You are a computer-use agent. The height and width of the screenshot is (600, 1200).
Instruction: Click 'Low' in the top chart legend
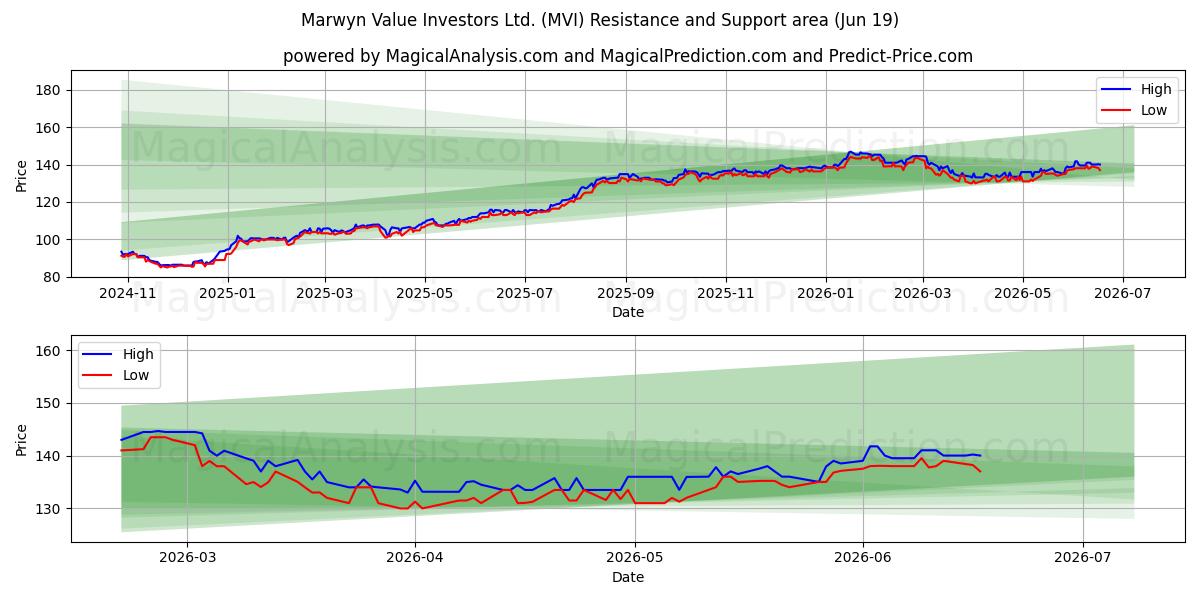click(x=1154, y=110)
